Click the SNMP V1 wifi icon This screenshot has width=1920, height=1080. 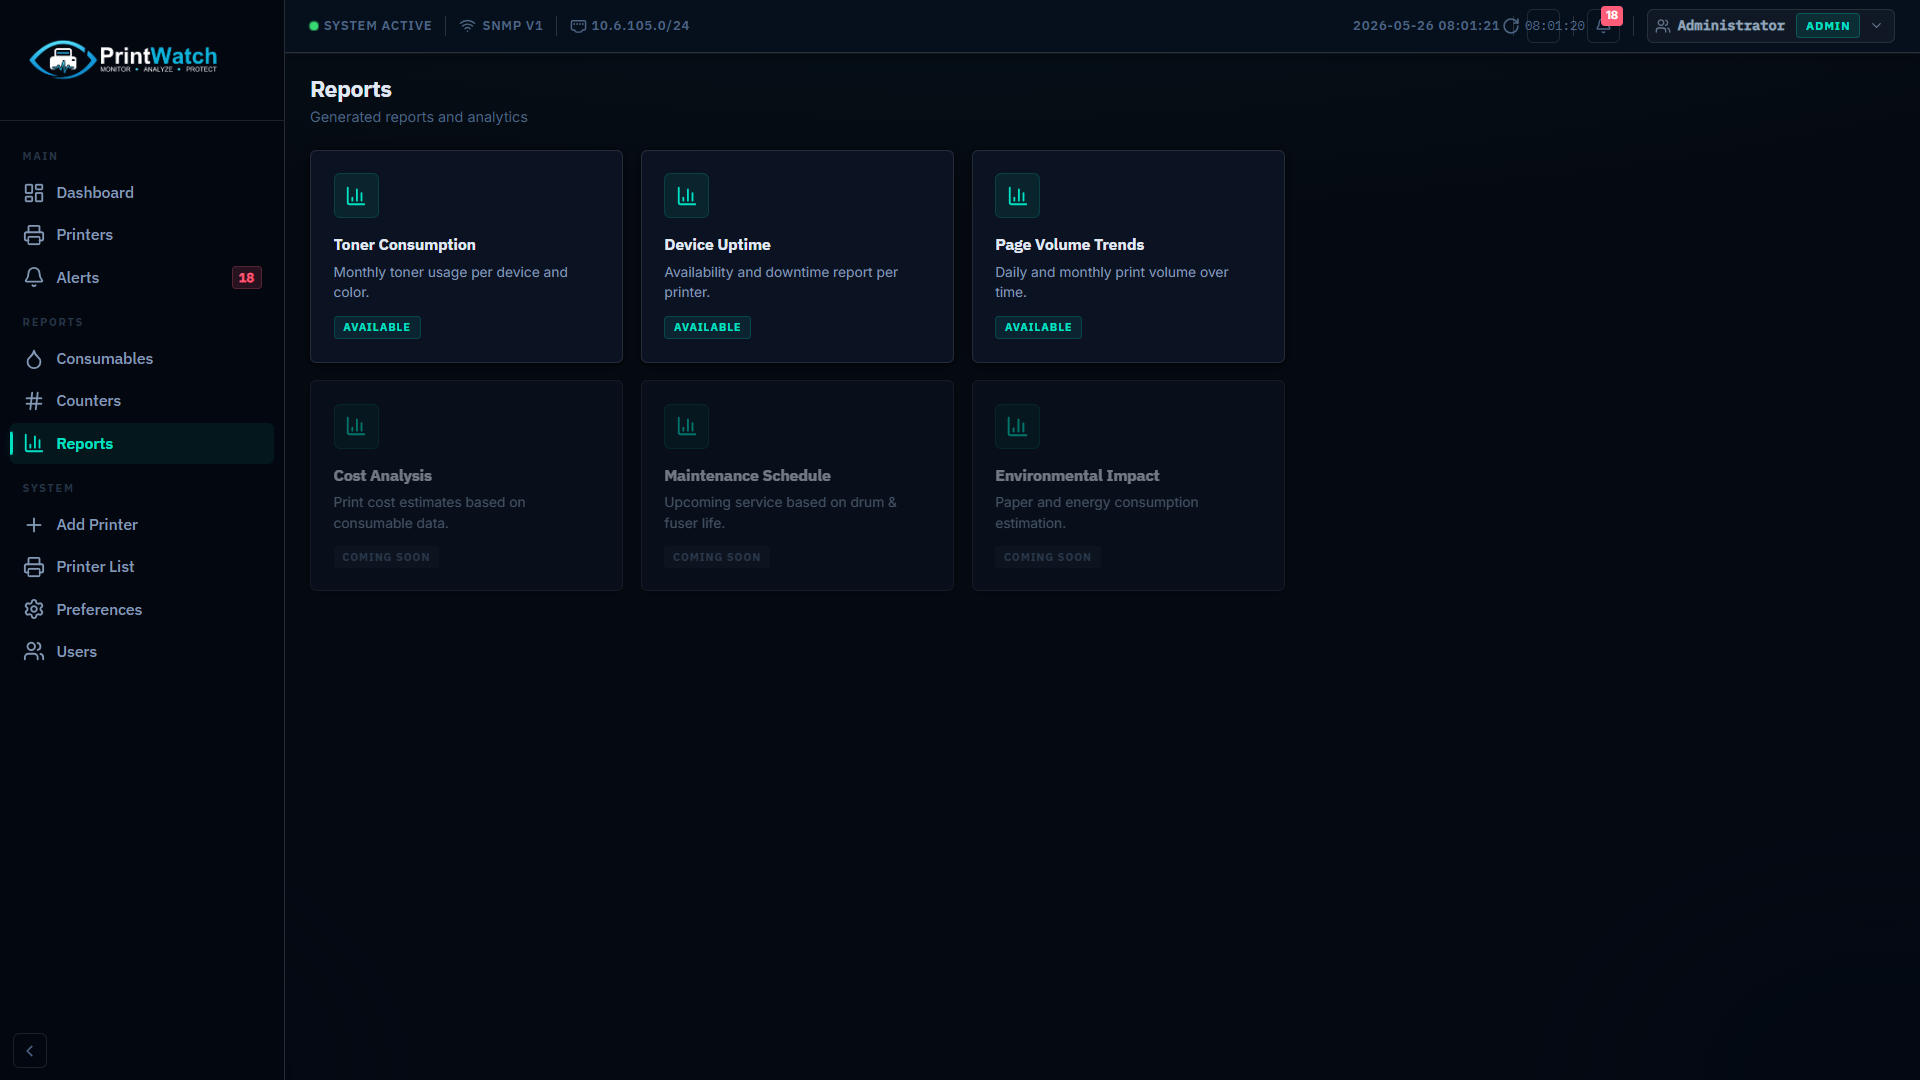point(467,26)
